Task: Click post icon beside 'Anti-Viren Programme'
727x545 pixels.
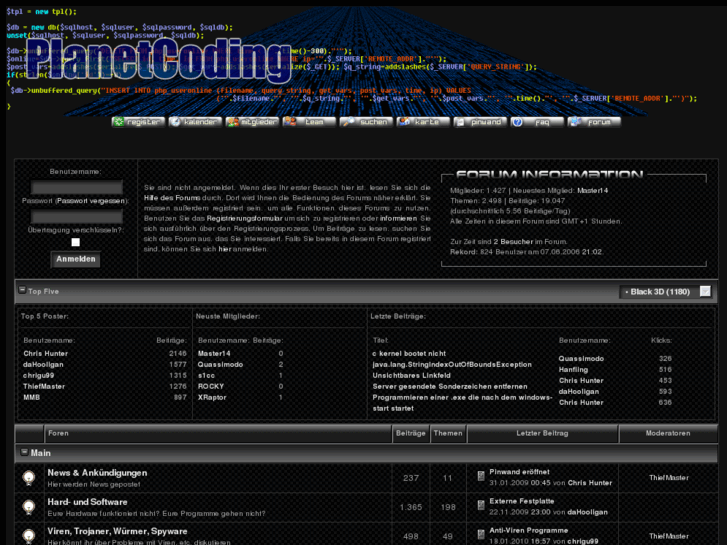Action: (x=481, y=534)
